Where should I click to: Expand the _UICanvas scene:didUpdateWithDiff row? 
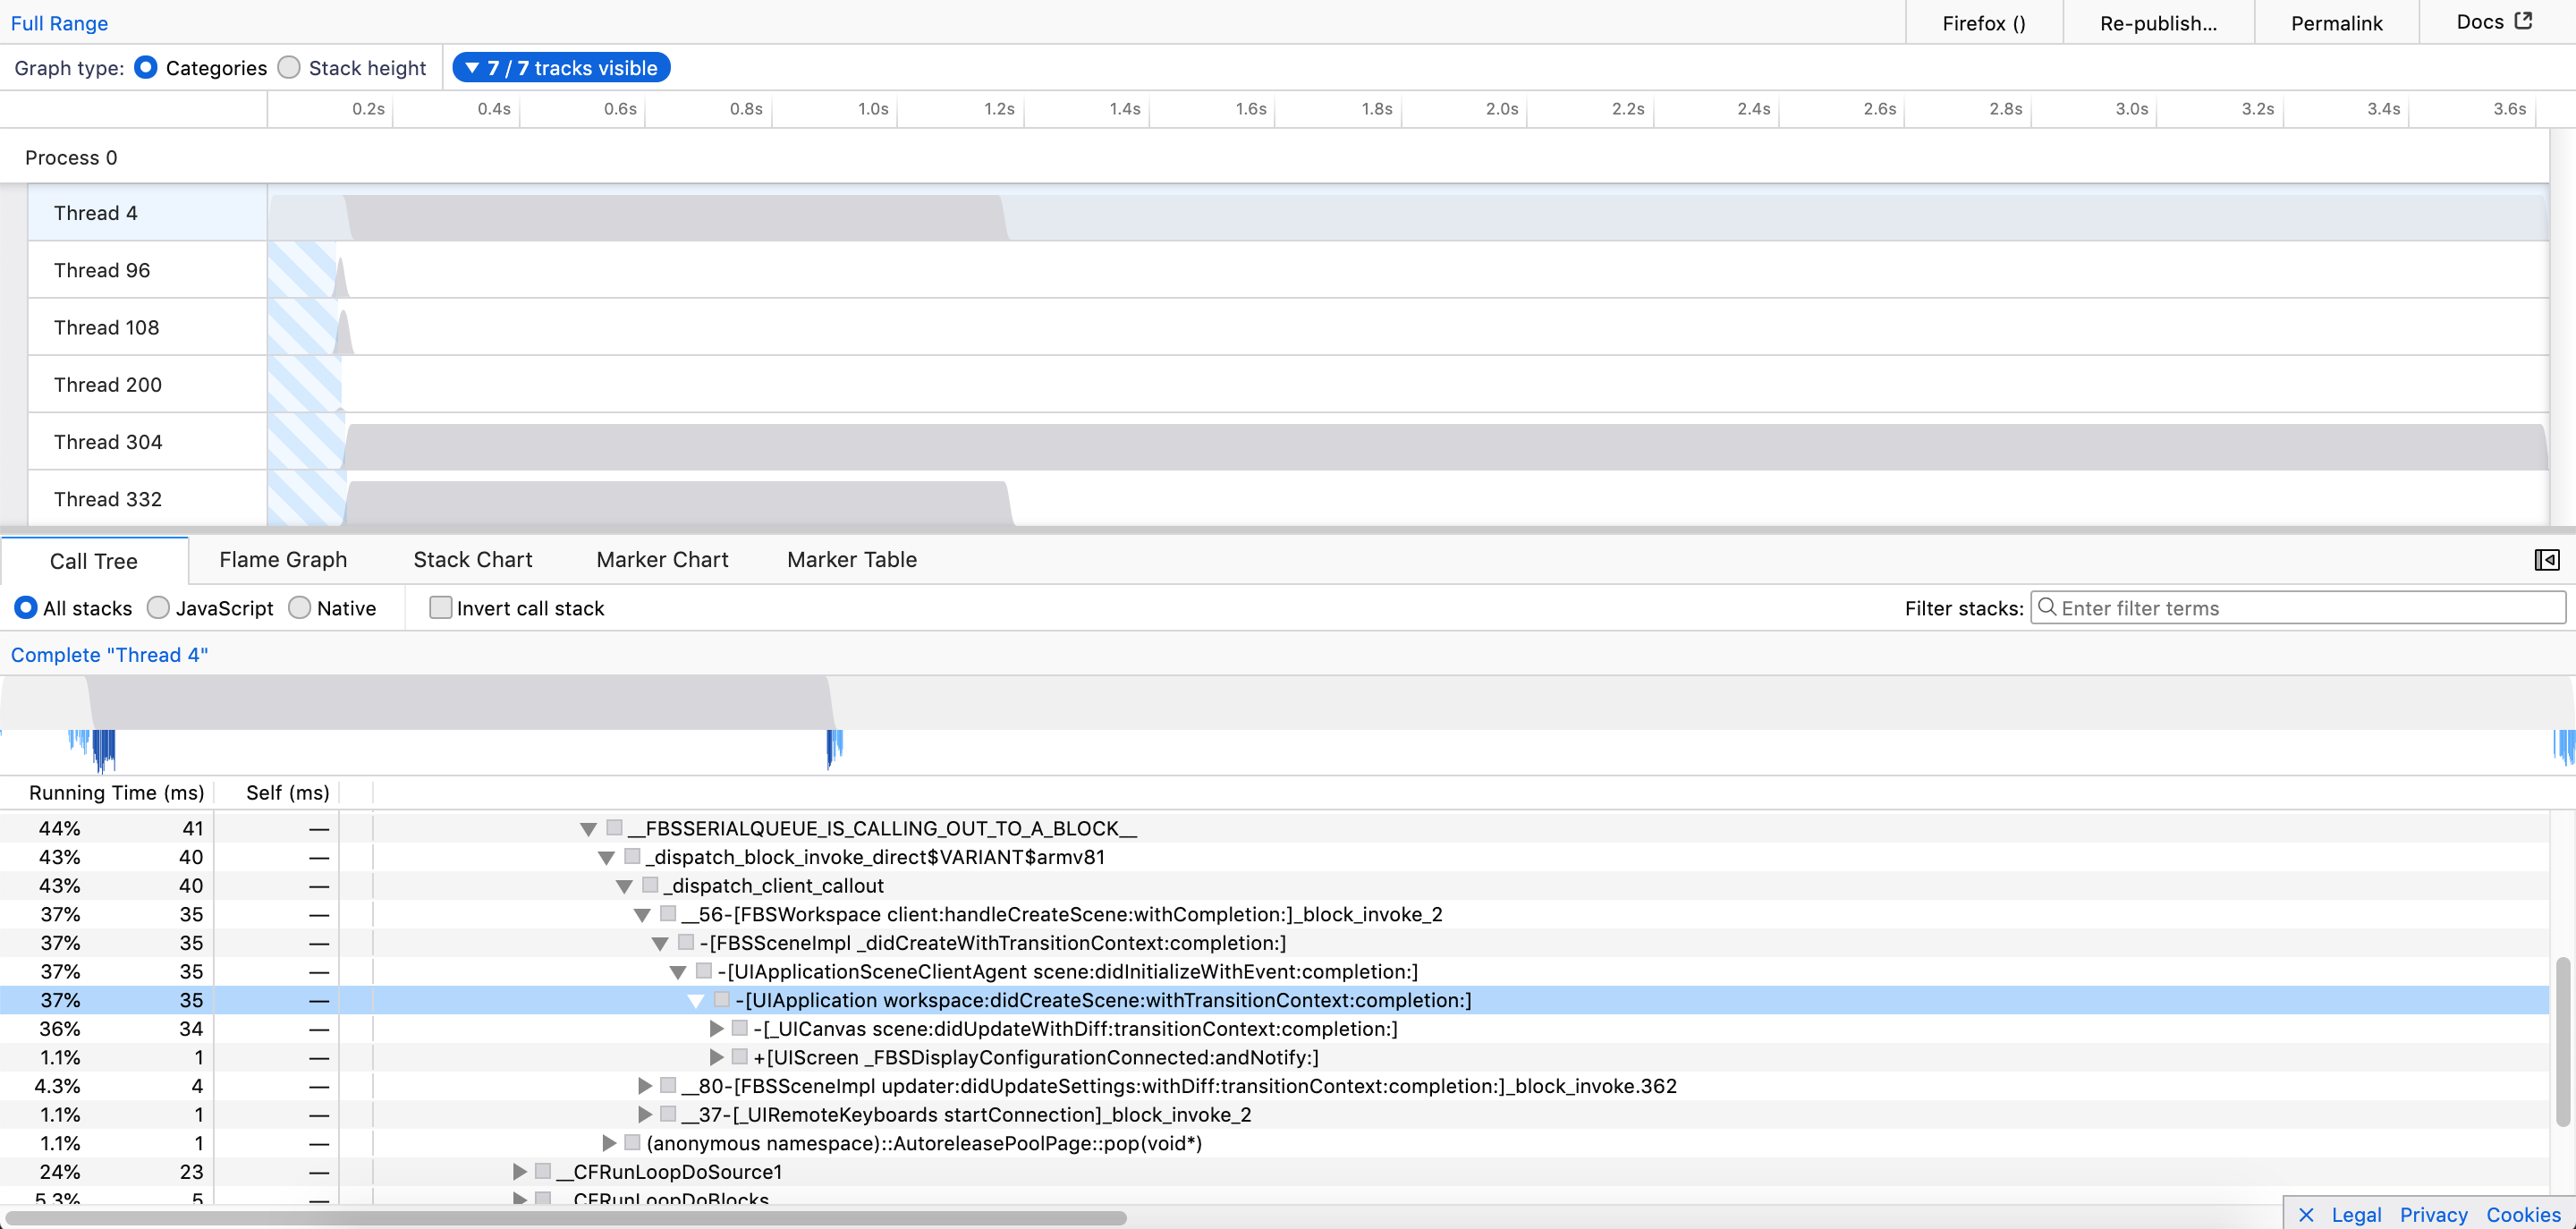(x=716, y=1028)
